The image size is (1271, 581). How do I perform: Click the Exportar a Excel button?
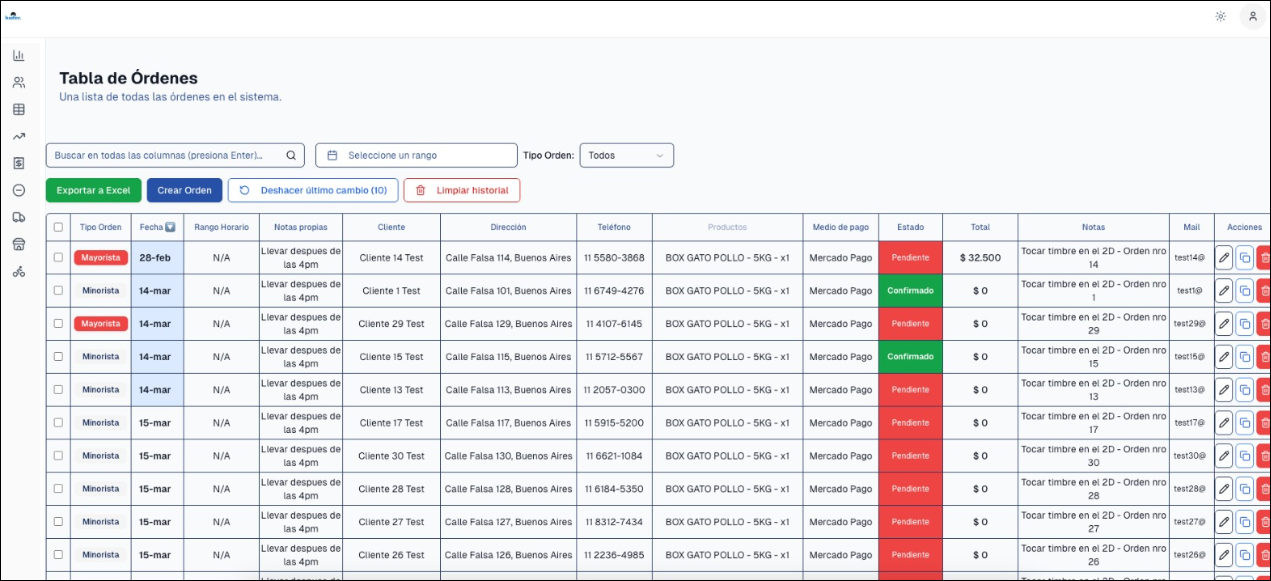tap(93, 190)
